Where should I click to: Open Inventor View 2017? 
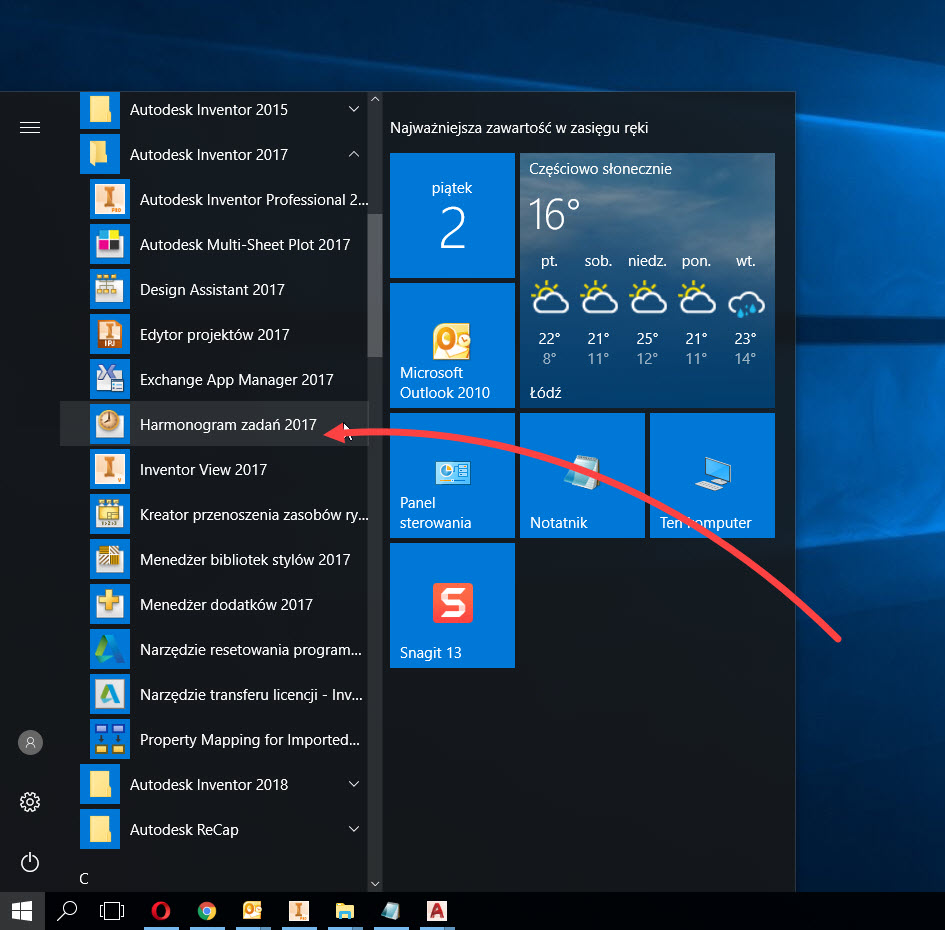click(x=203, y=470)
